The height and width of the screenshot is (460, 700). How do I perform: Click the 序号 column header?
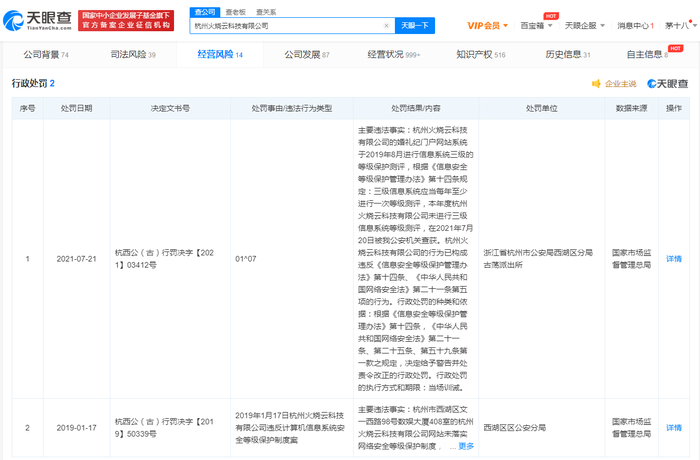tap(27, 108)
